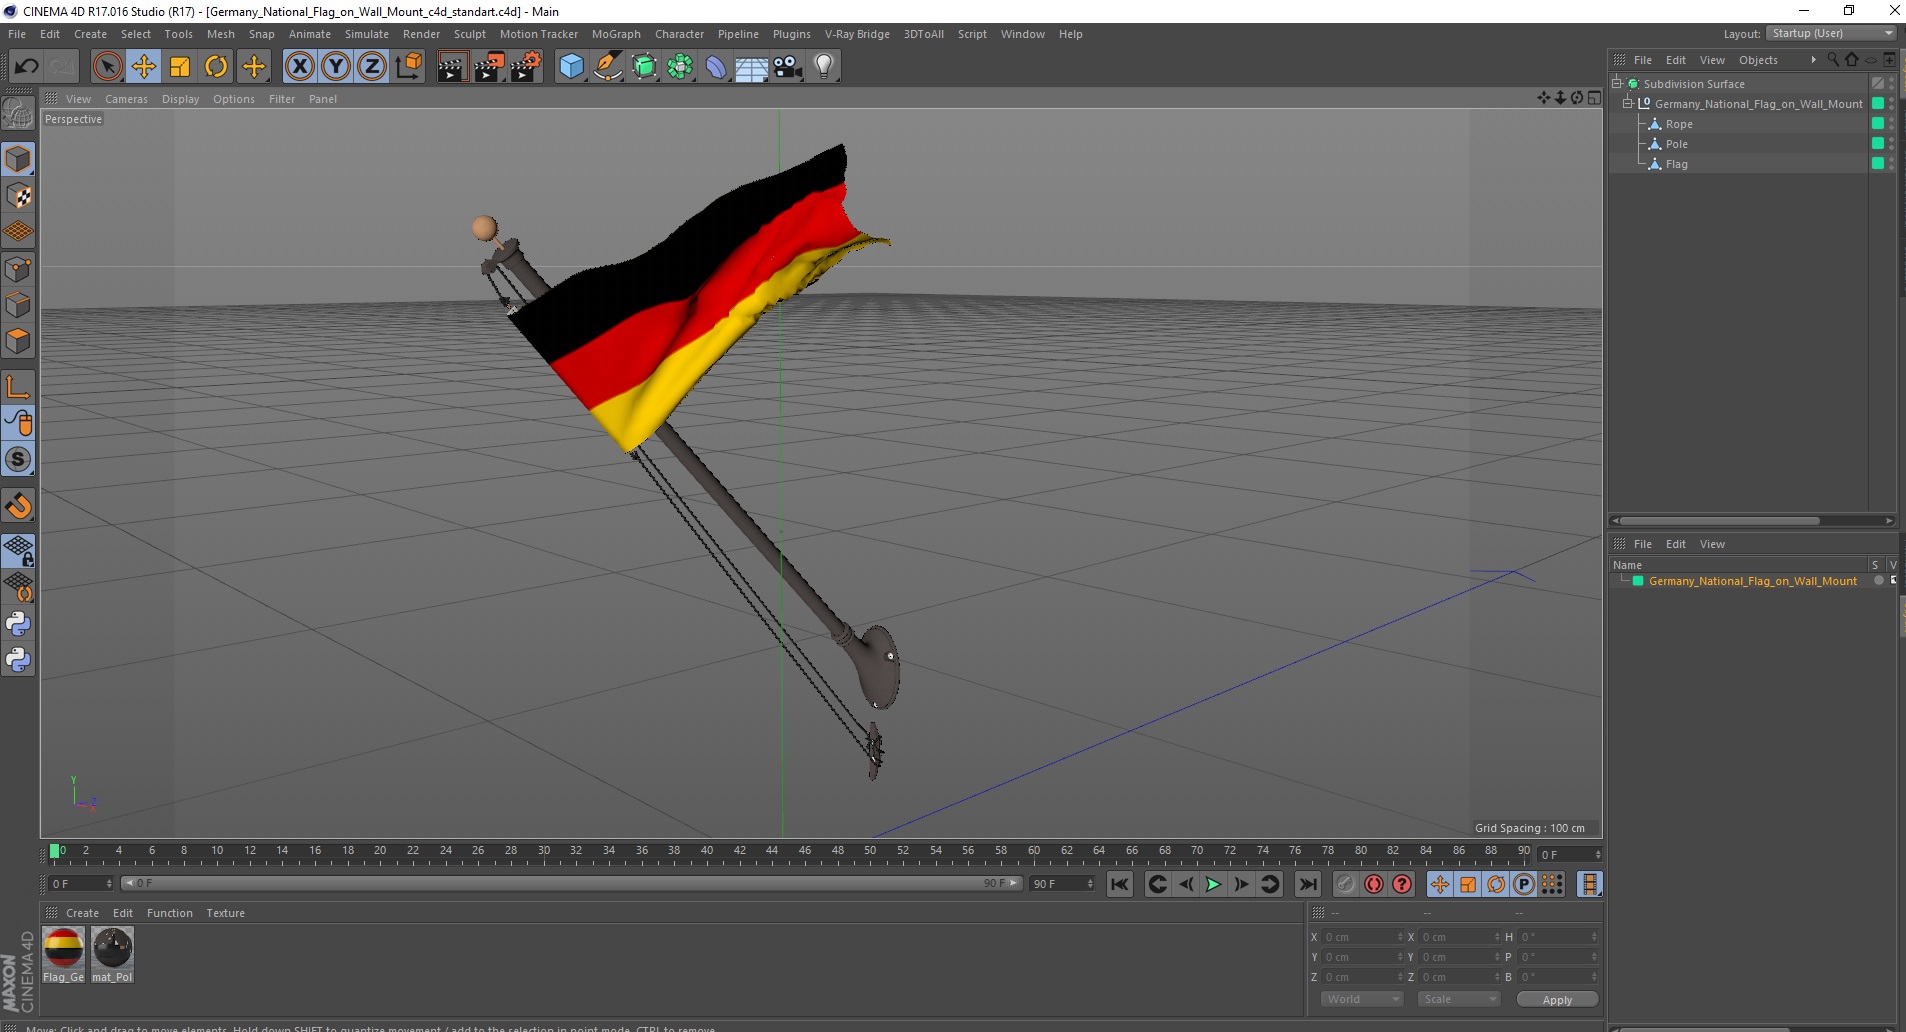Toggle layer solo dot
Screen dimensions: 1906x1032
[1878, 581]
